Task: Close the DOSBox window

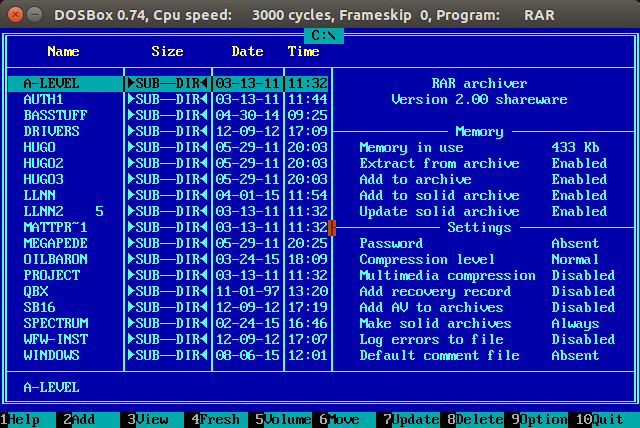Action: pyautogui.click(x=16, y=15)
